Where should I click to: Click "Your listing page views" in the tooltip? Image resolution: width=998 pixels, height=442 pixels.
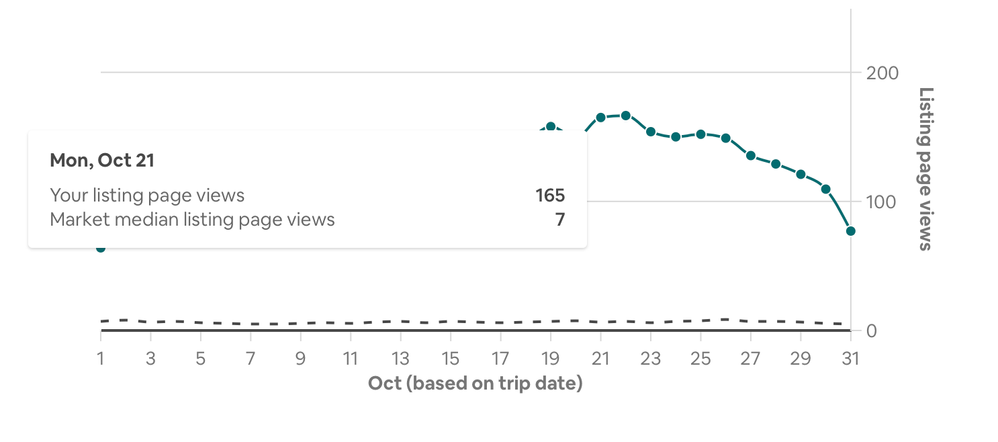(147, 195)
